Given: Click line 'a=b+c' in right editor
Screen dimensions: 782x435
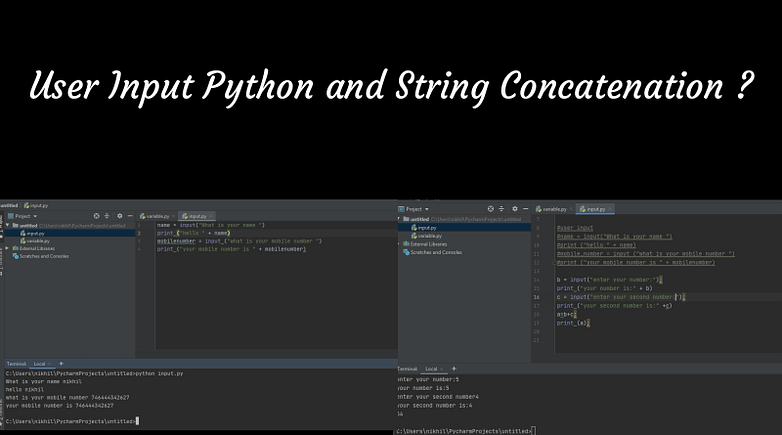Looking at the screenshot, I should click(566, 314).
